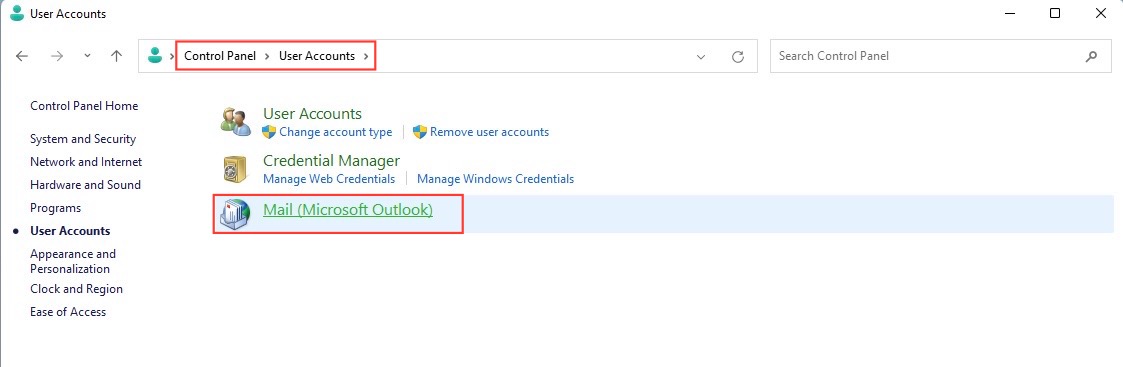The height and width of the screenshot is (367, 1123).
Task: Close the User Accounts window
Action: coord(1101,13)
